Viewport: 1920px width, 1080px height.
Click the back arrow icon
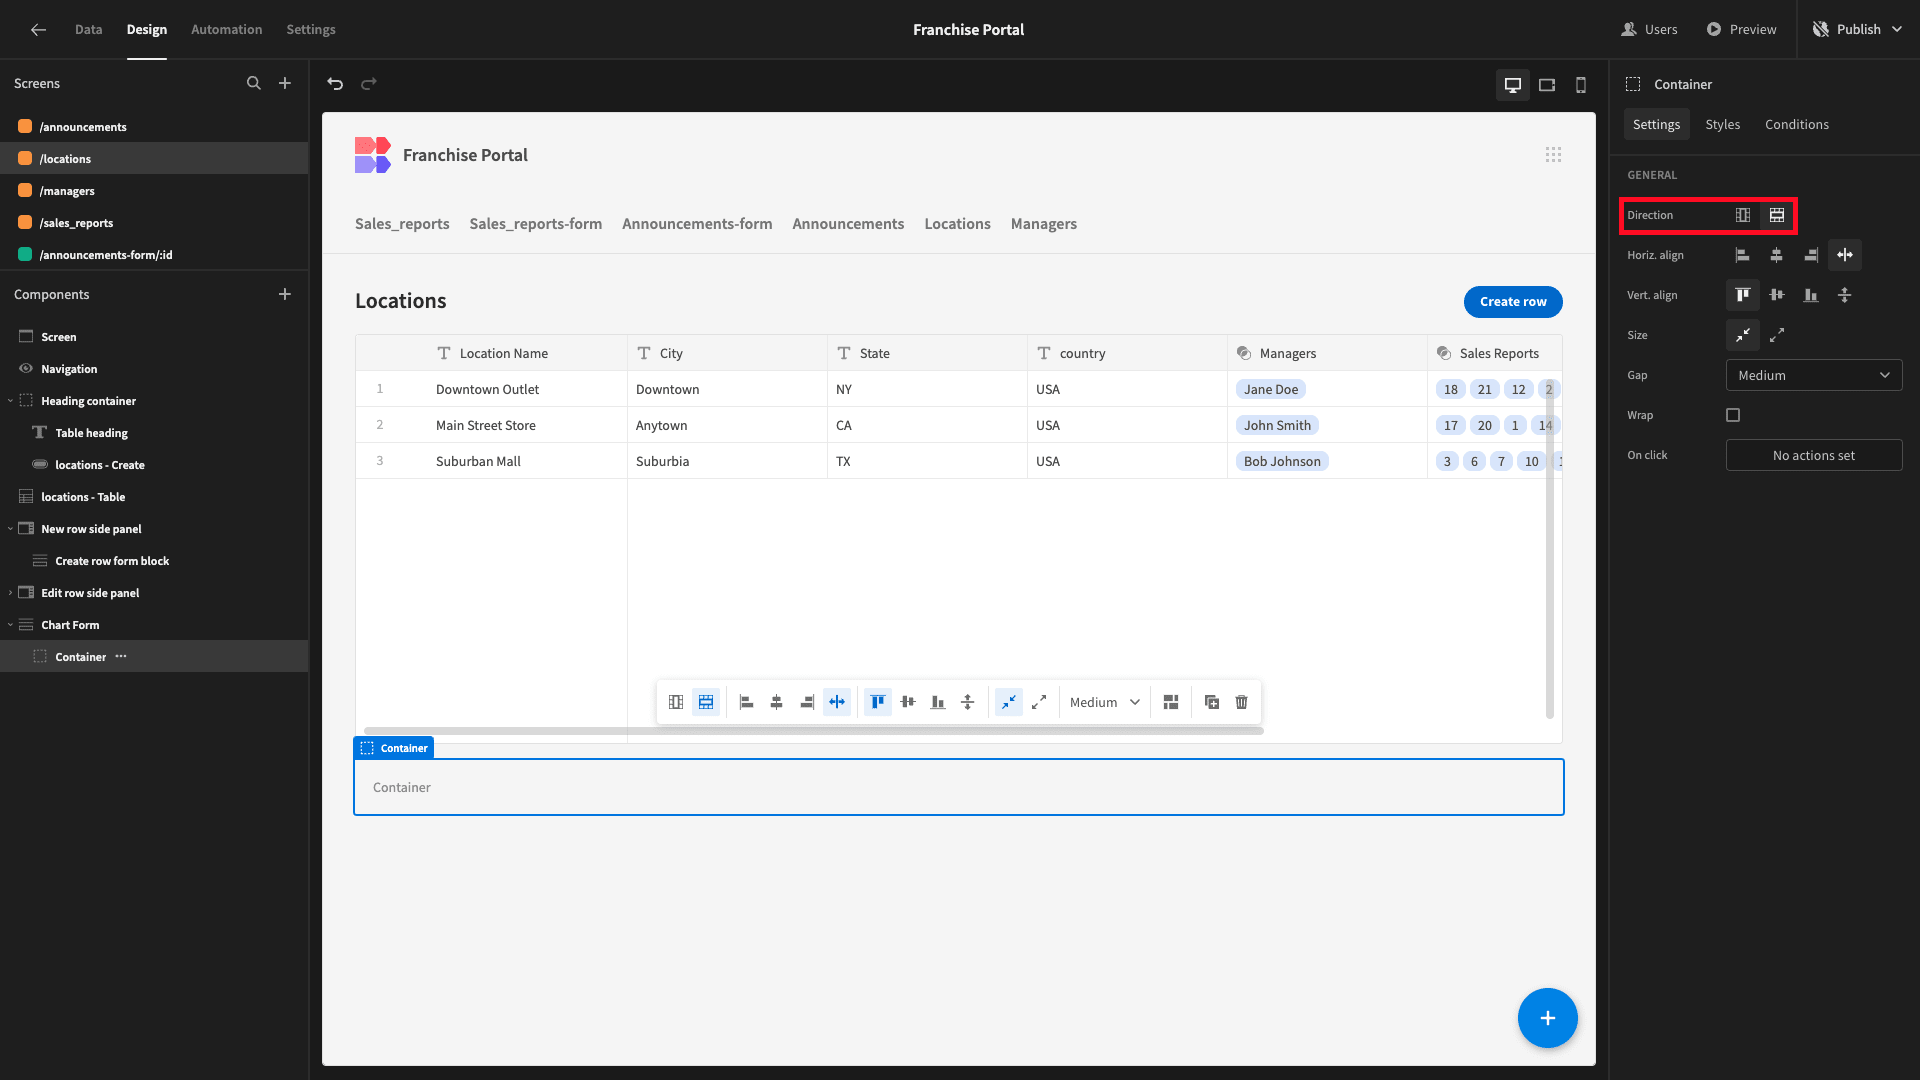[x=38, y=29]
